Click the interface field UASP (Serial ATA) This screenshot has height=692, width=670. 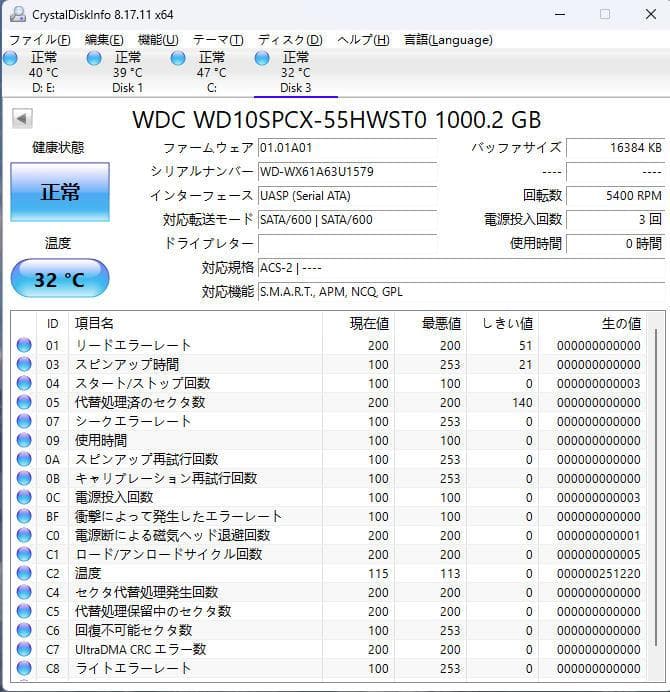347,195
